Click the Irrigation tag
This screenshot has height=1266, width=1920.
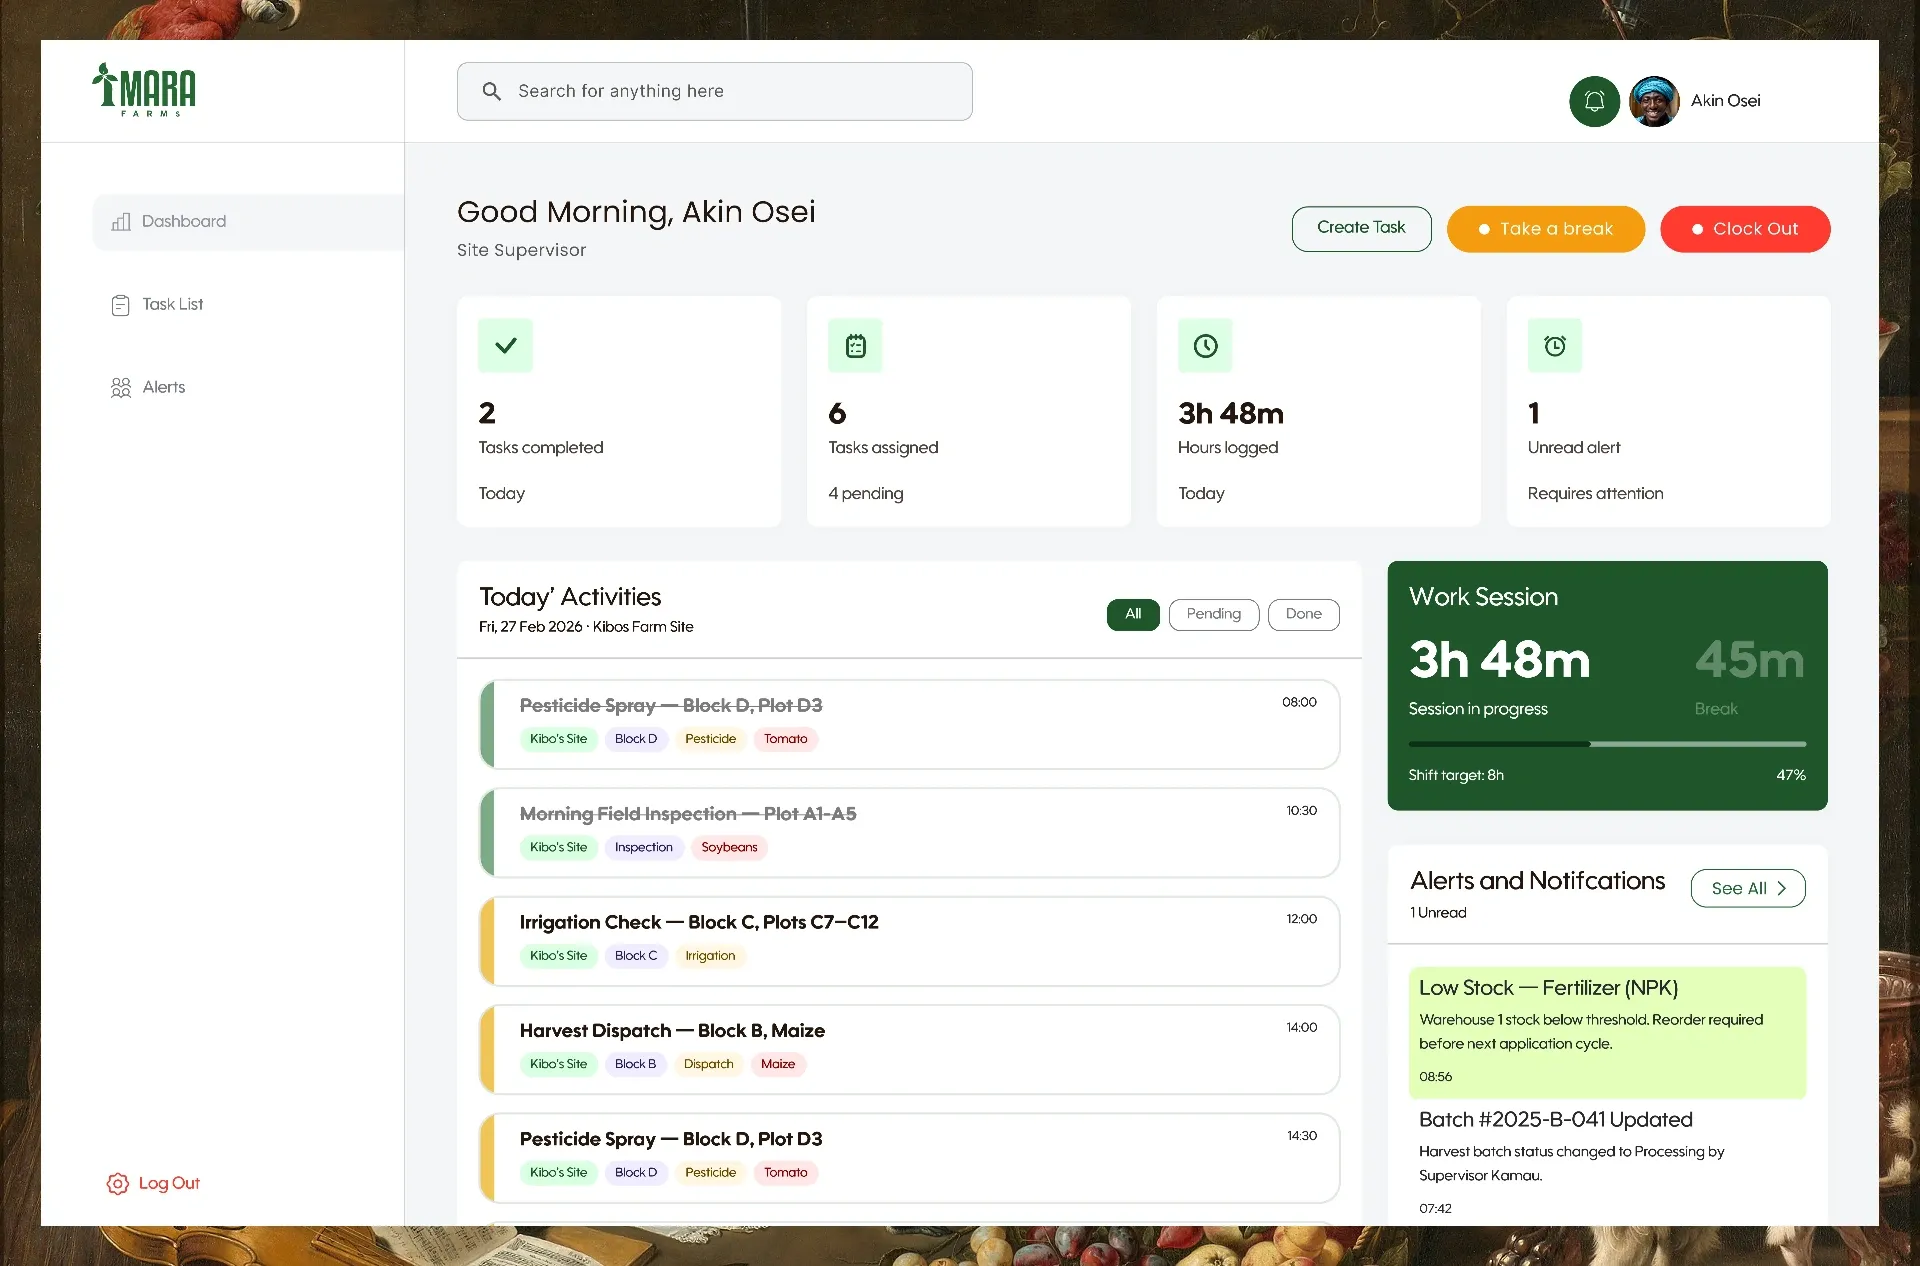click(x=710, y=956)
